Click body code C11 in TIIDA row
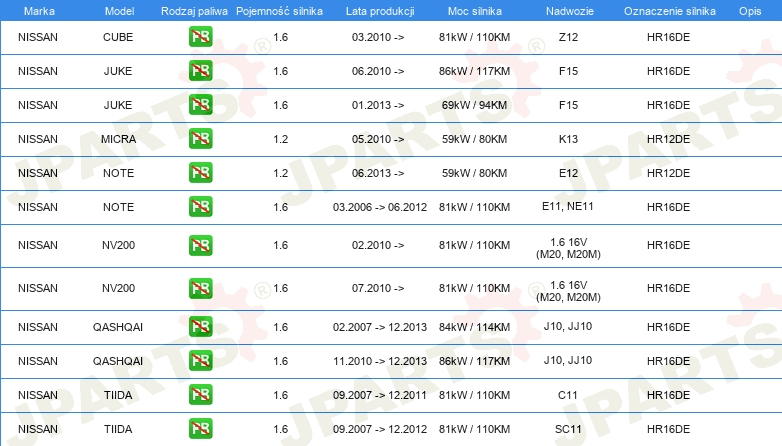Image resolution: width=782 pixels, height=446 pixels. 568,395
